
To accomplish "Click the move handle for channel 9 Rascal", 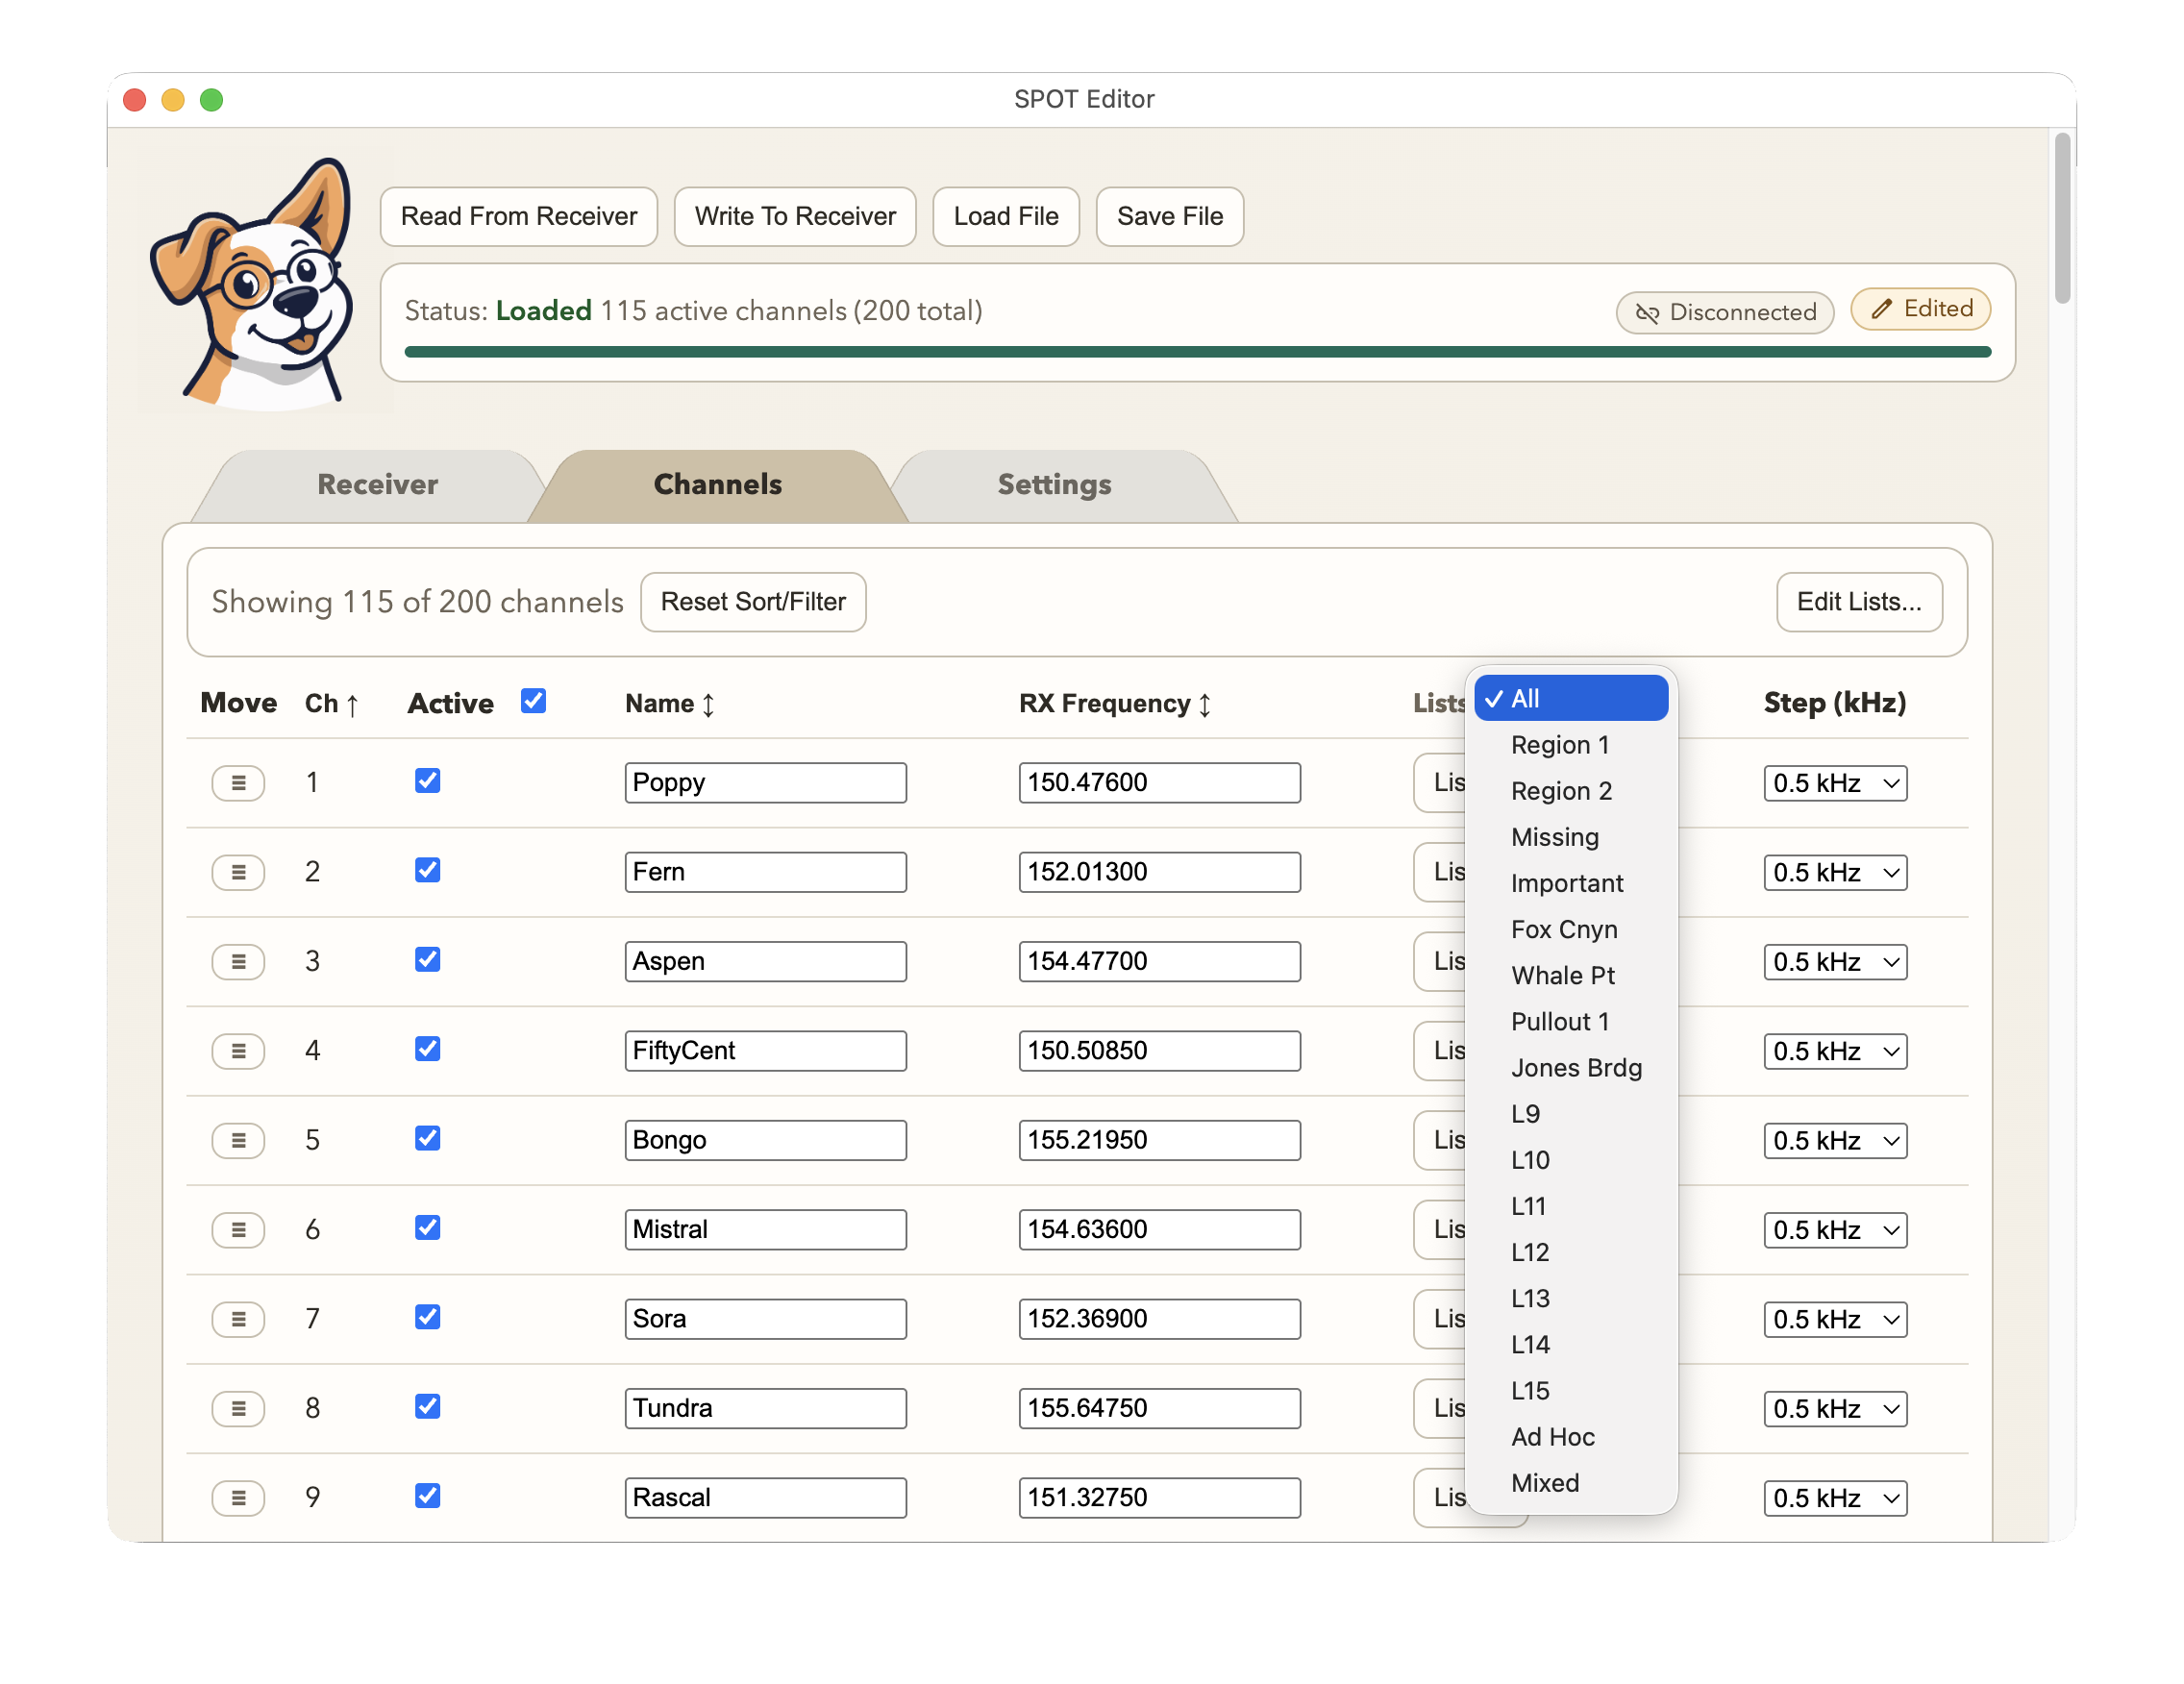I will (x=238, y=1498).
